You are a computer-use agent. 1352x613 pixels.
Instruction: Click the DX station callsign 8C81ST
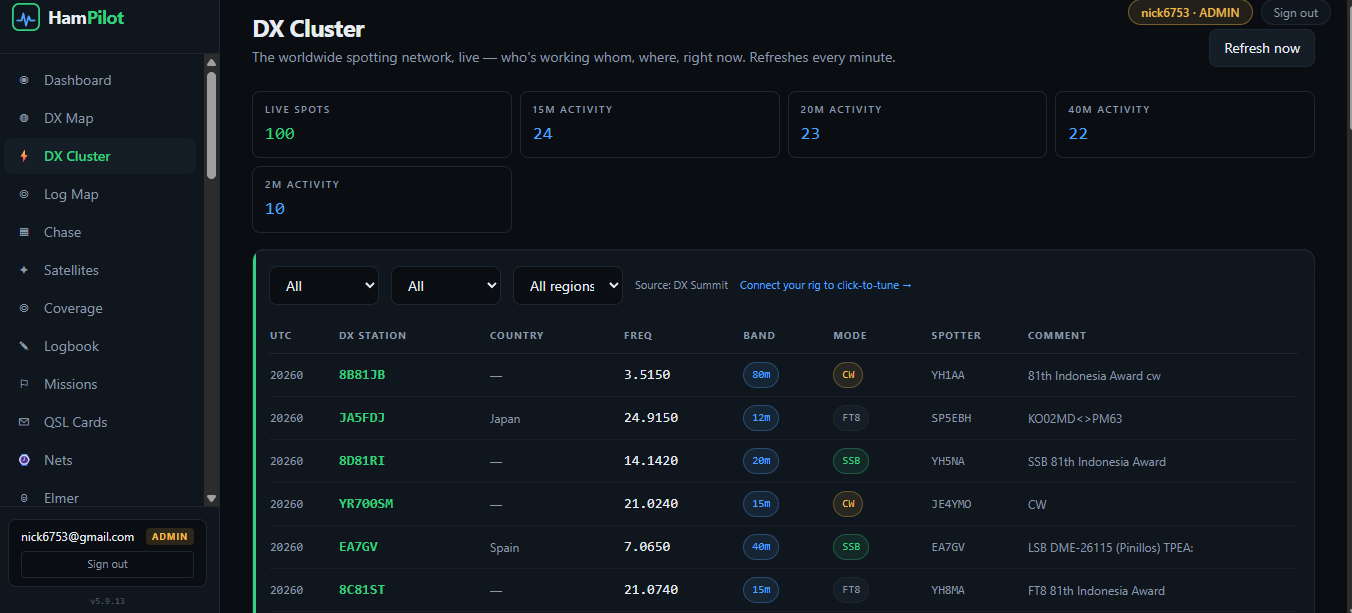point(362,590)
